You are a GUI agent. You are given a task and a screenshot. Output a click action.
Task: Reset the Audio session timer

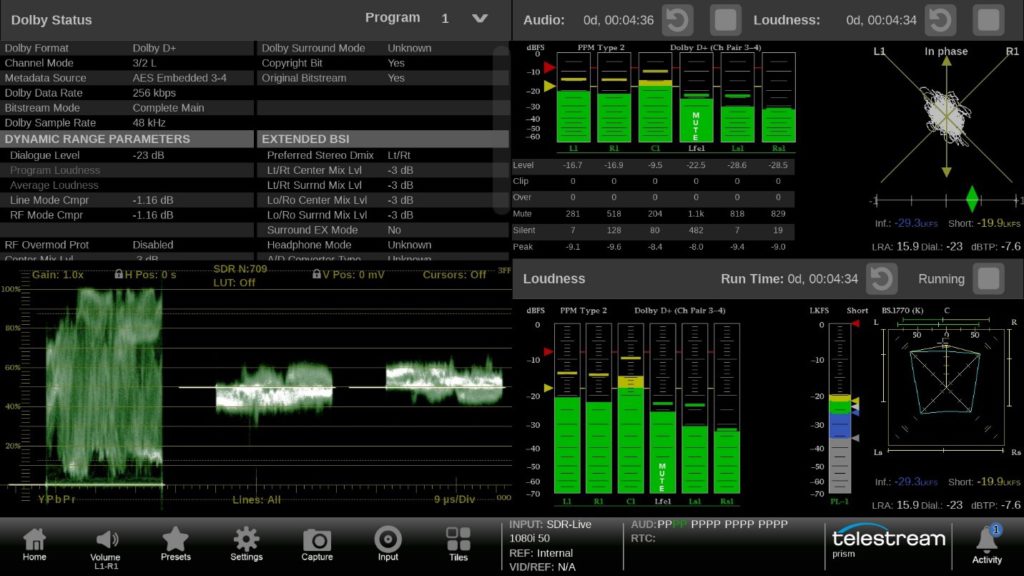[x=677, y=20]
